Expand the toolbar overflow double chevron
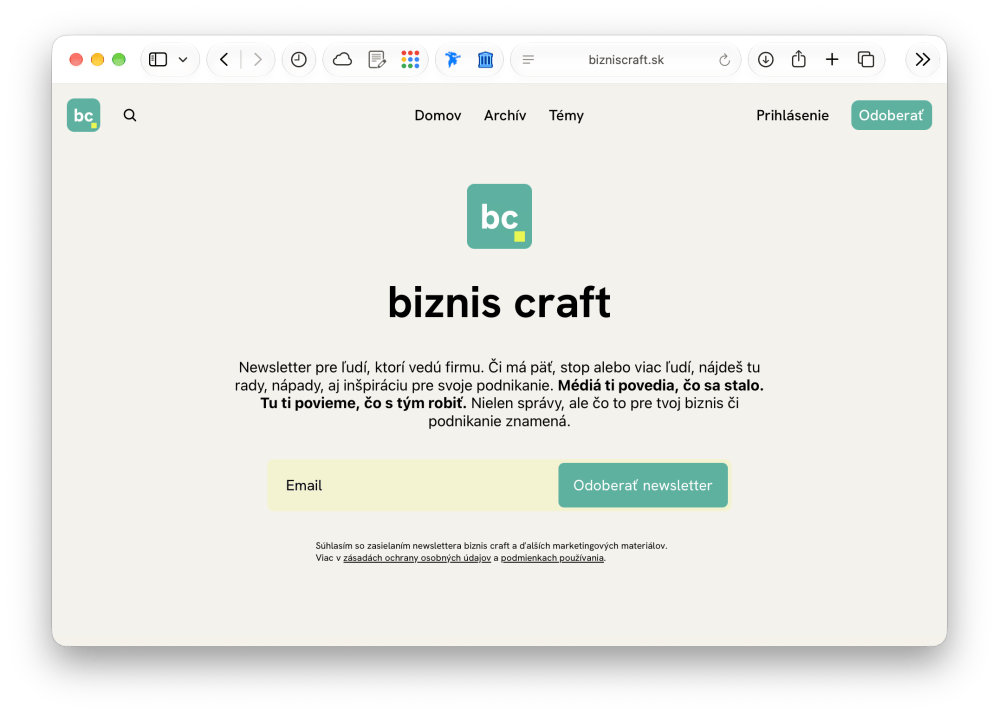The width and height of the screenshot is (999, 715). pyautogui.click(x=923, y=60)
